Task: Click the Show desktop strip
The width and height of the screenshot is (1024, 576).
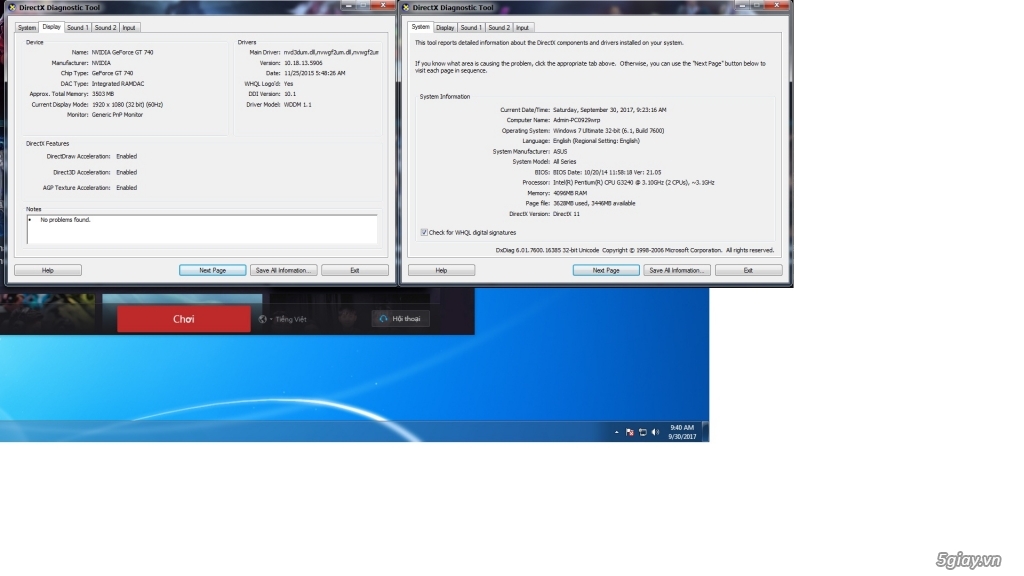Action: coord(705,432)
